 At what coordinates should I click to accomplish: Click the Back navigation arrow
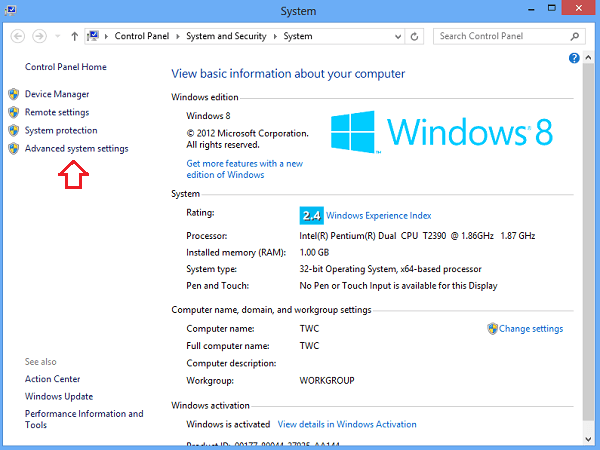click(x=18, y=36)
